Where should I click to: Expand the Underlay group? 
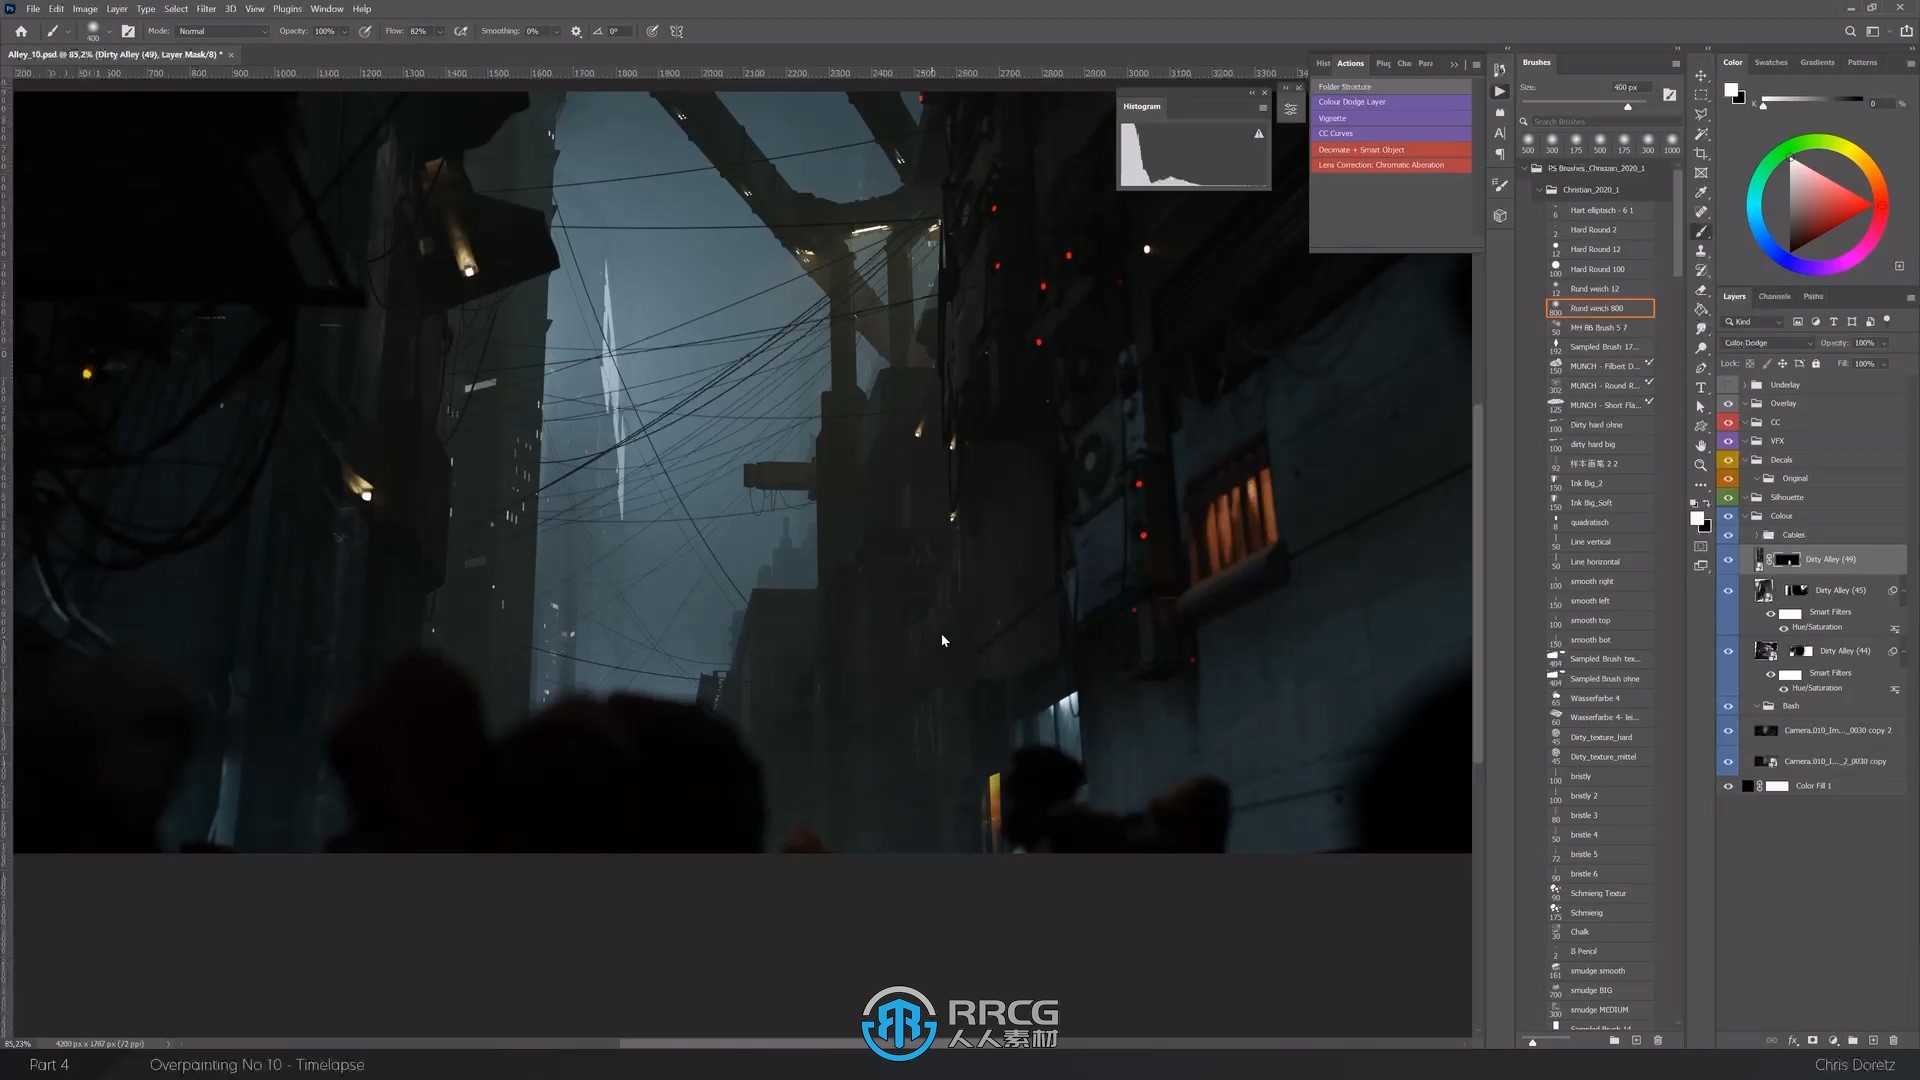click(x=1745, y=385)
